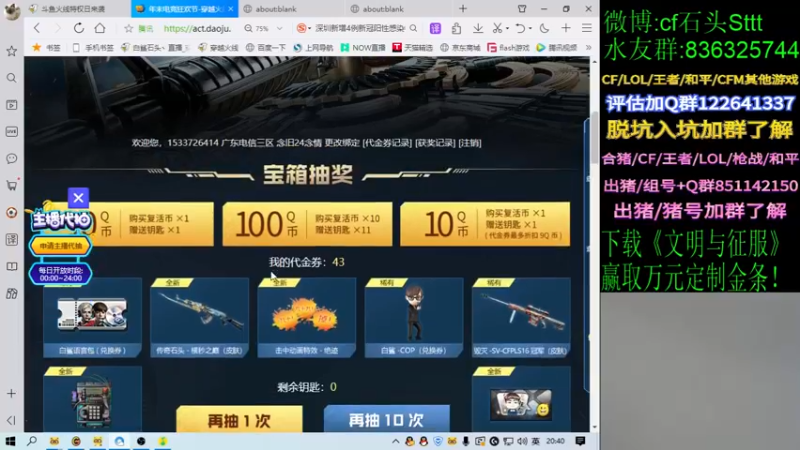Open the browser hamburger menu

(x=587, y=29)
